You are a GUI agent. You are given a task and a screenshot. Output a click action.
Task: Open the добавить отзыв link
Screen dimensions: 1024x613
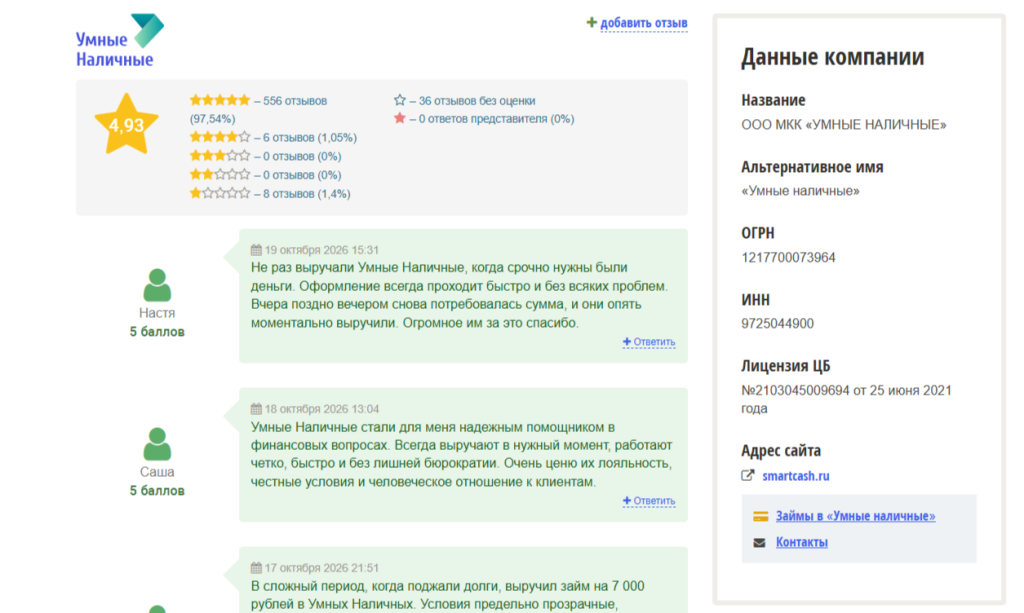click(644, 23)
